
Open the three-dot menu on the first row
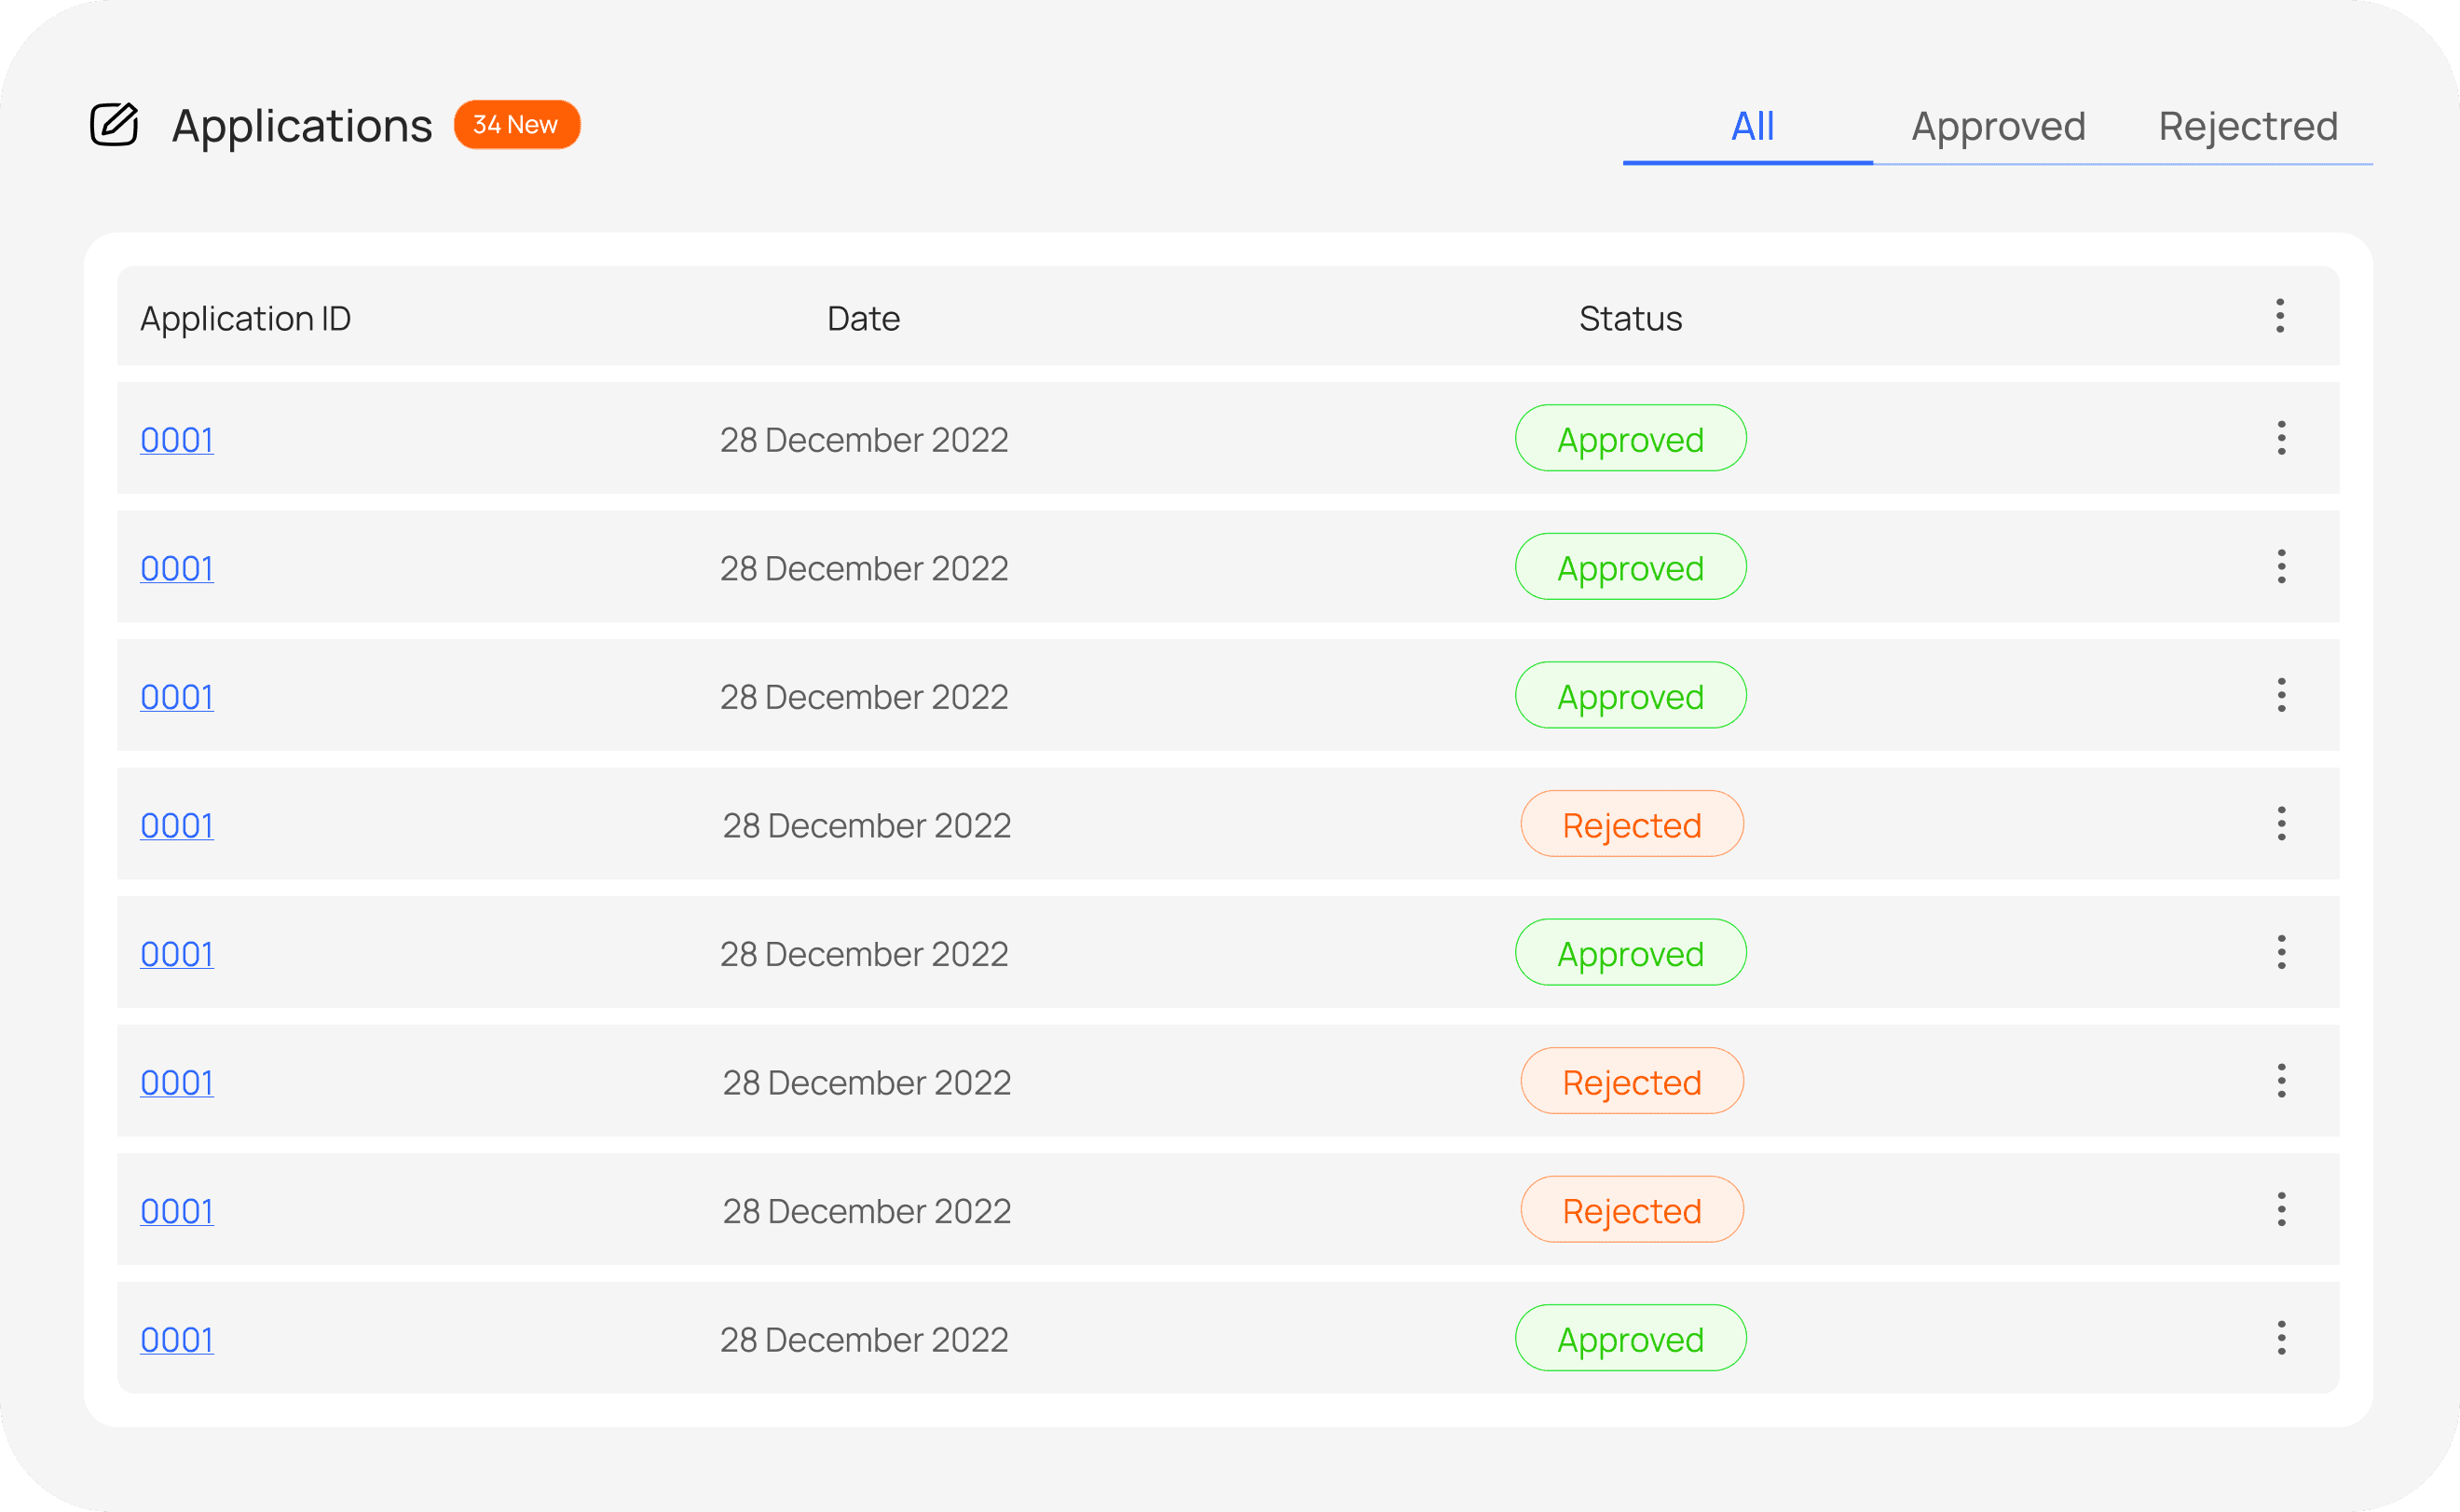click(2281, 438)
